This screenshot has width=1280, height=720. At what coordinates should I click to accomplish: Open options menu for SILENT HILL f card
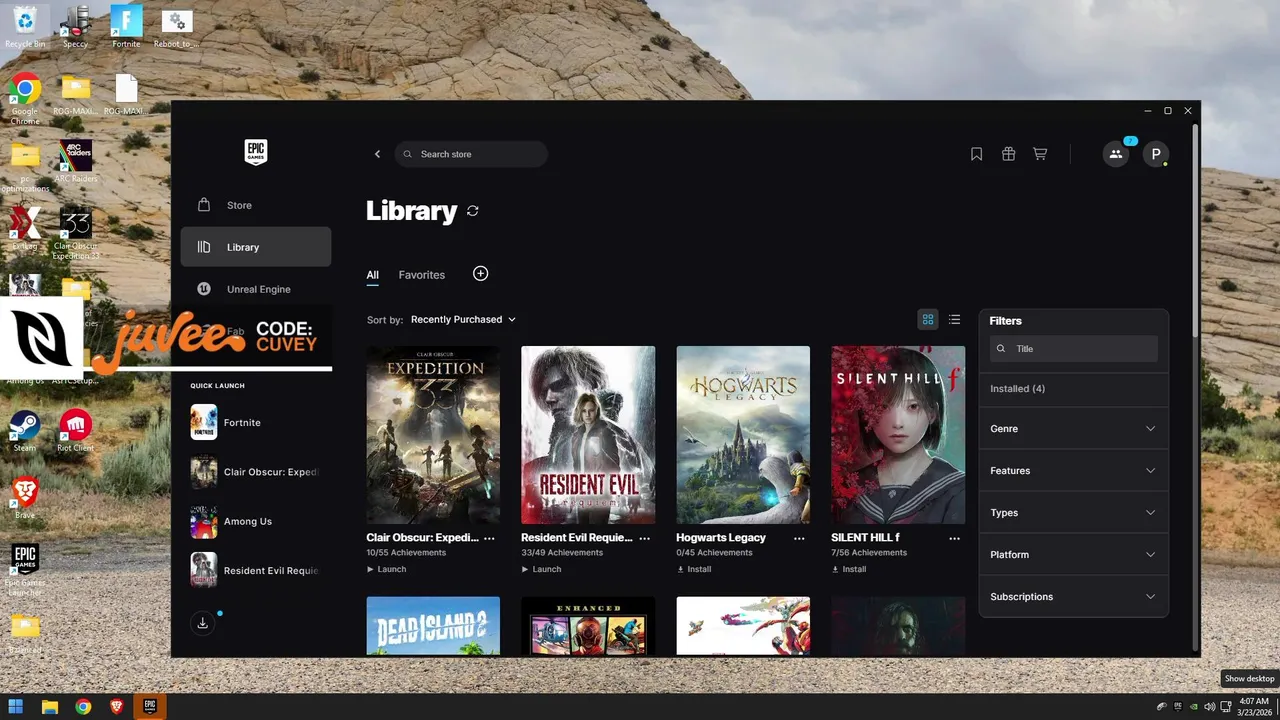pyautogui.click(x=954, y=538)
